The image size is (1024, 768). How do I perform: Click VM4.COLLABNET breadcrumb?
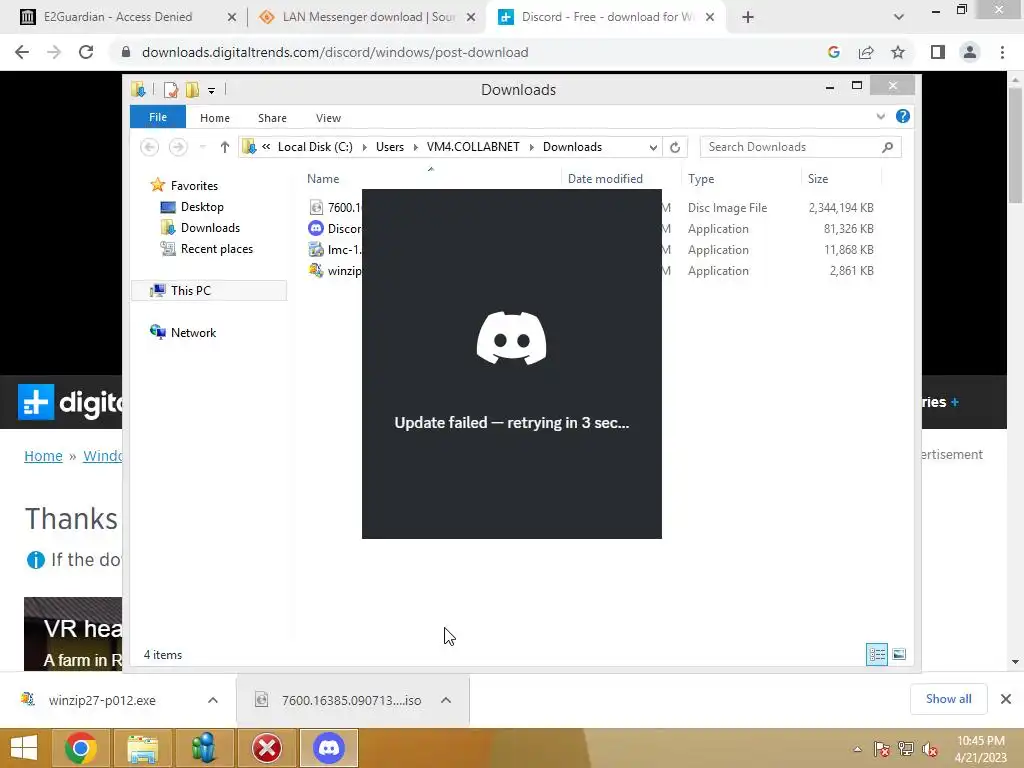pos(473,147)
